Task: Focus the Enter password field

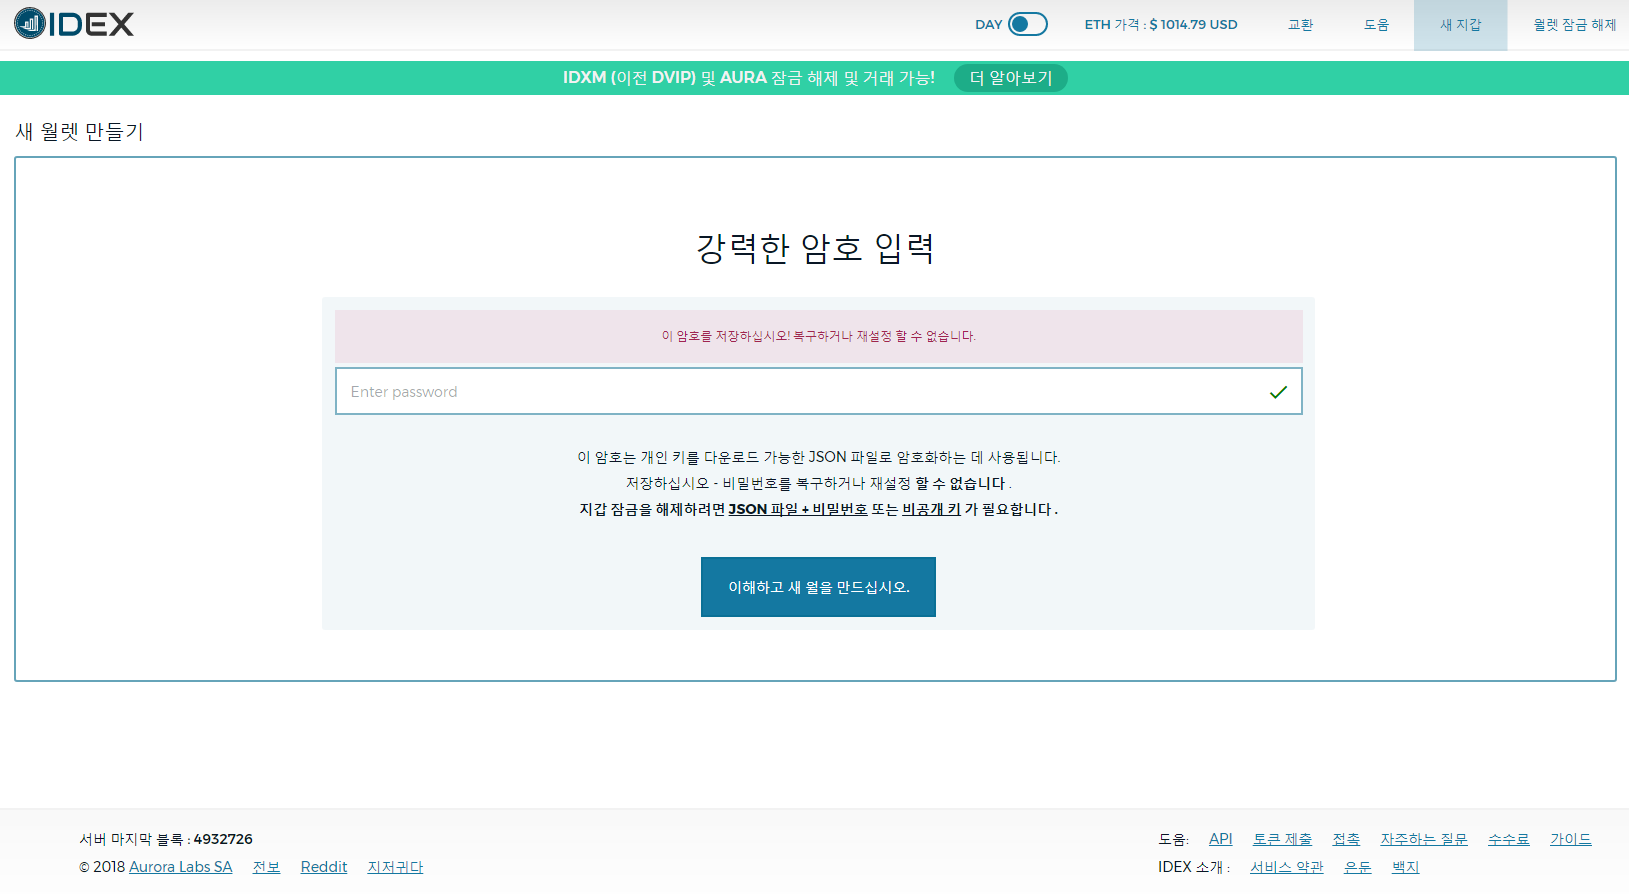Action: [818, 391]
